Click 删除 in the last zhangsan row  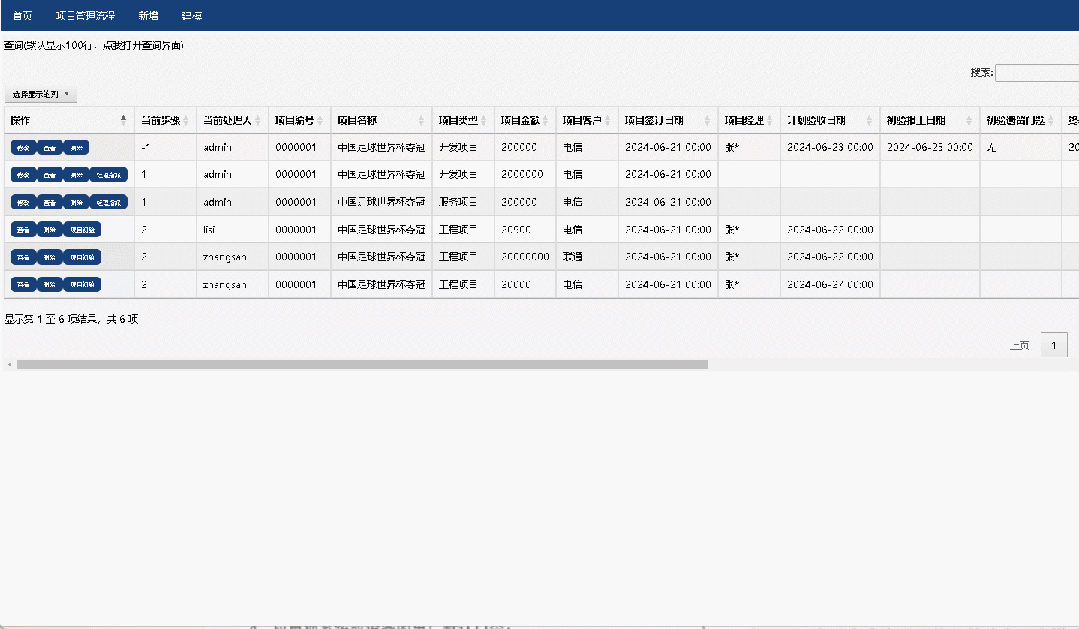tap(50, 284)
